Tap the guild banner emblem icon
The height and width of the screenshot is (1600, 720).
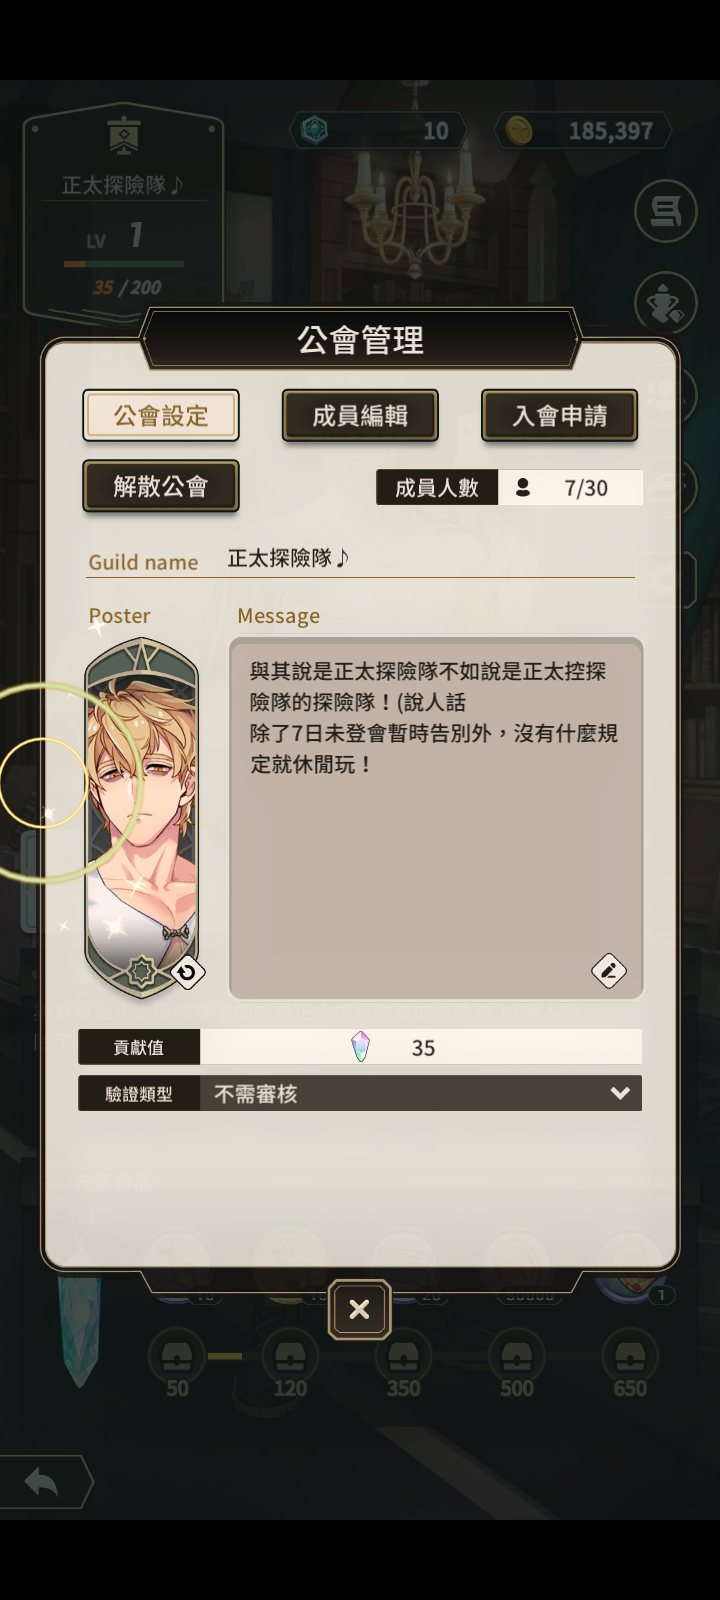[124, 137]
